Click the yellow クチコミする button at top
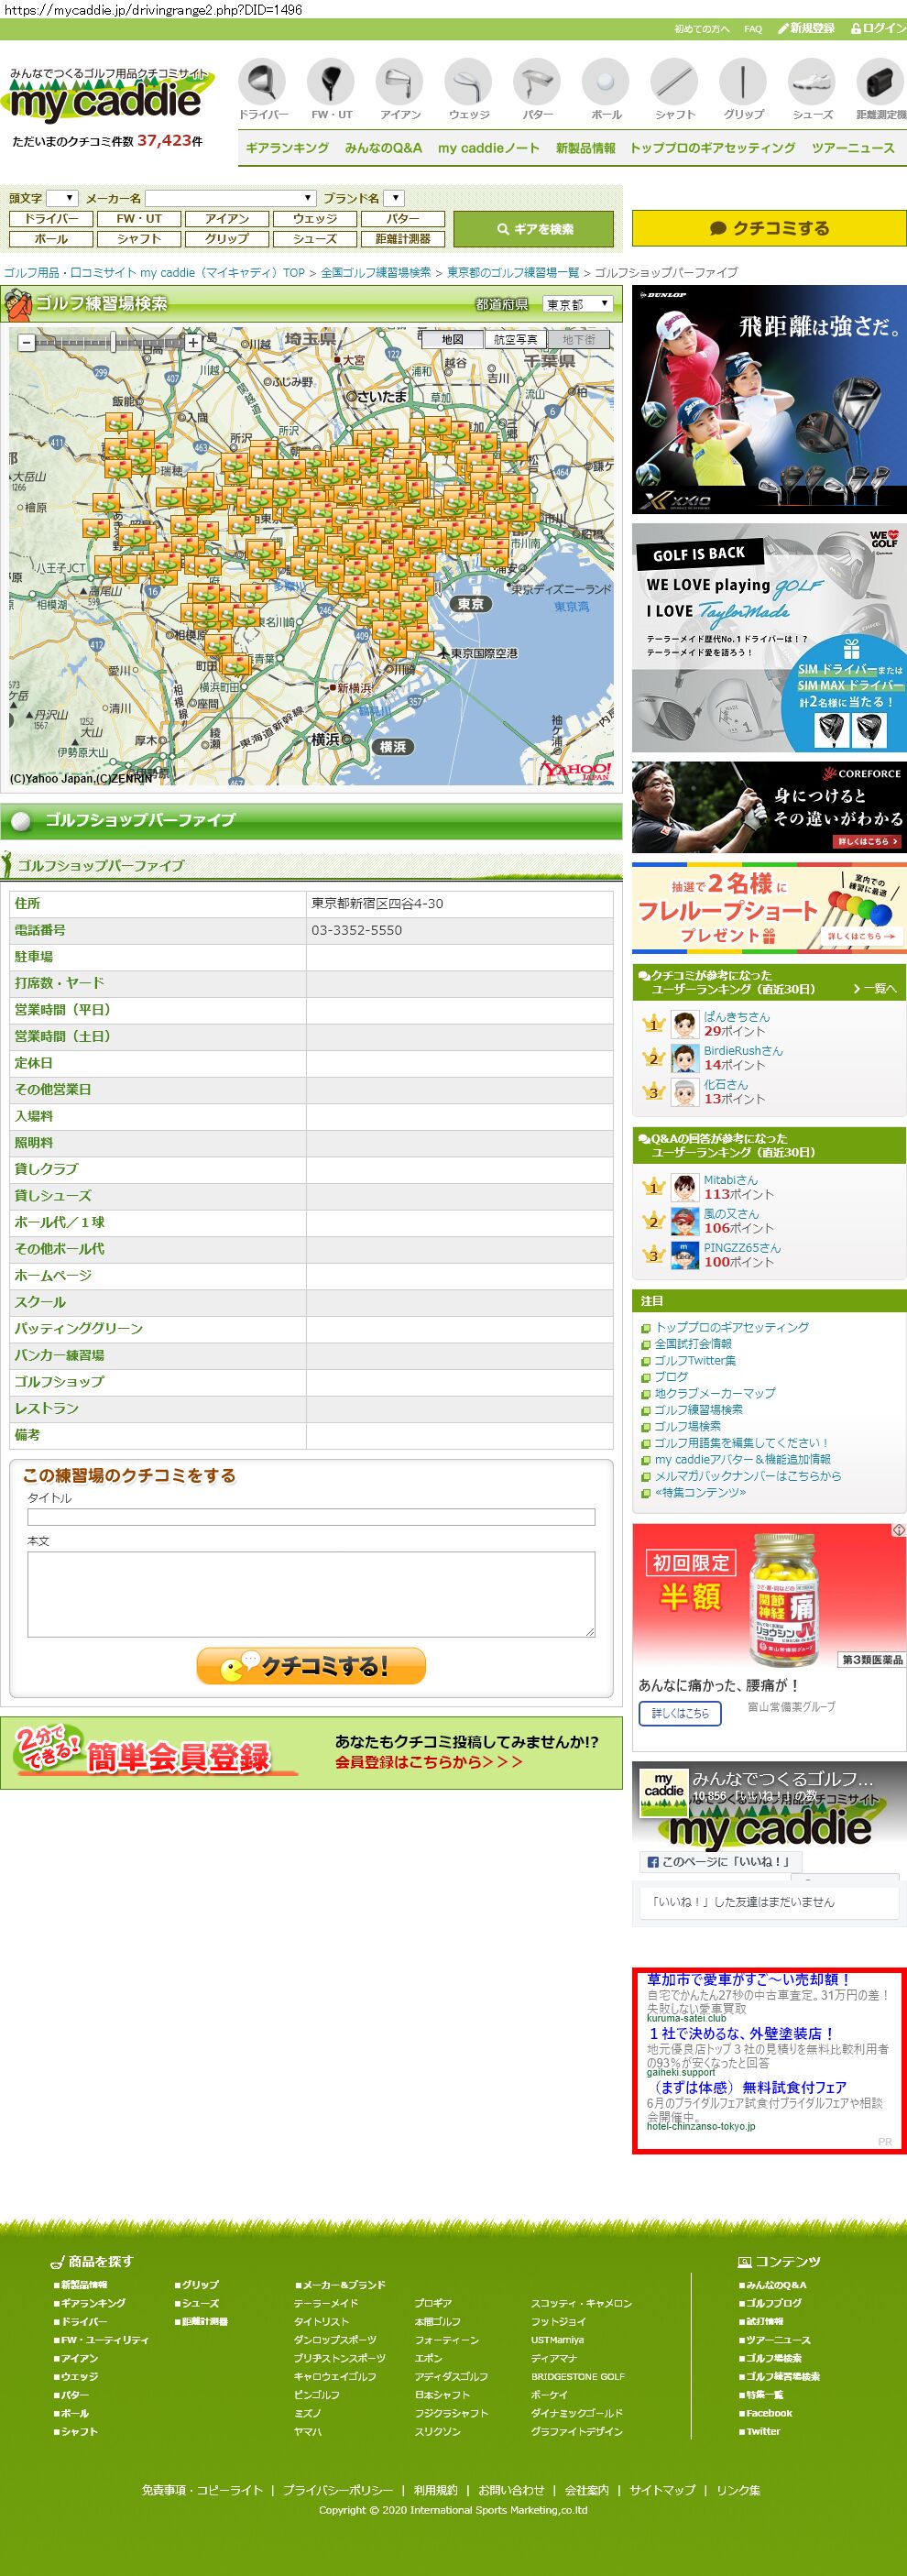 tap(768, 228)
